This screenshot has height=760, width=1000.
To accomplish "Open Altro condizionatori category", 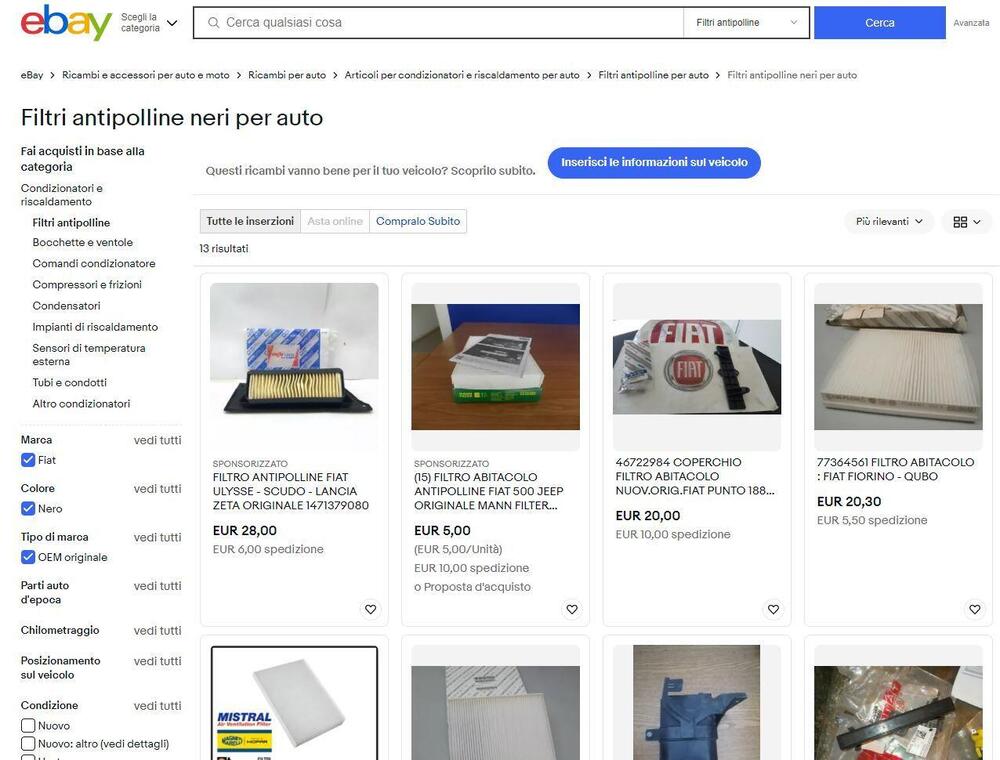I will tap(81, 404).
